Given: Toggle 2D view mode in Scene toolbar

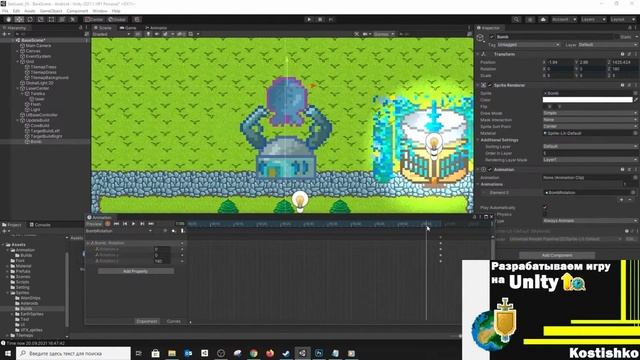Looking at the screenshot, I should [138, 34].
